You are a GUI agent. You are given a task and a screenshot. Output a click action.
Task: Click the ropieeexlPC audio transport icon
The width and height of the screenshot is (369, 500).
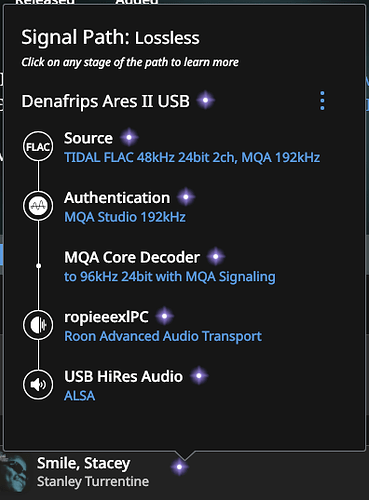tap(38, 325)
